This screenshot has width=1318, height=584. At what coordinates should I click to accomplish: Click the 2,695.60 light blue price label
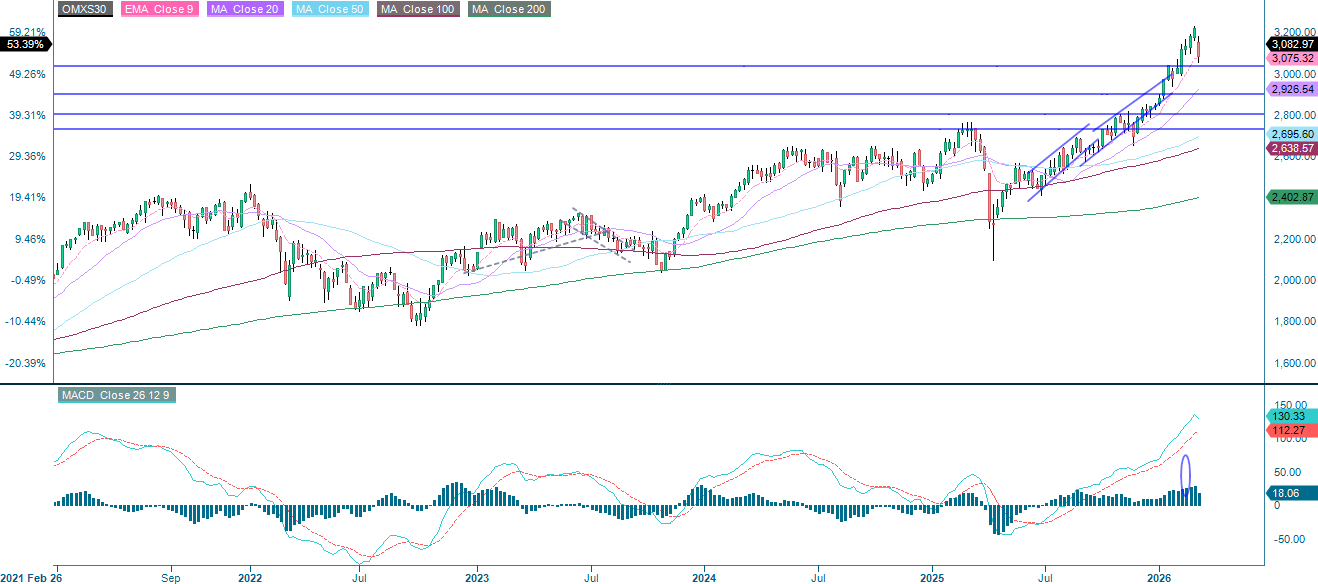click(x=1290, y=133)
